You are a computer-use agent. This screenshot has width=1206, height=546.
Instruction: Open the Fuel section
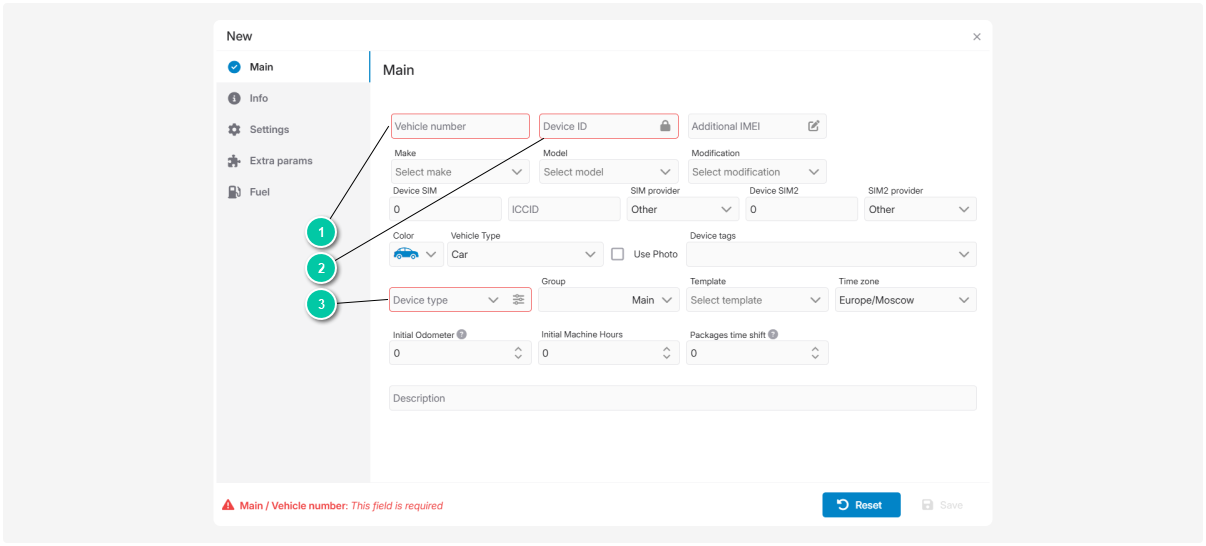(x=259, y=192)
